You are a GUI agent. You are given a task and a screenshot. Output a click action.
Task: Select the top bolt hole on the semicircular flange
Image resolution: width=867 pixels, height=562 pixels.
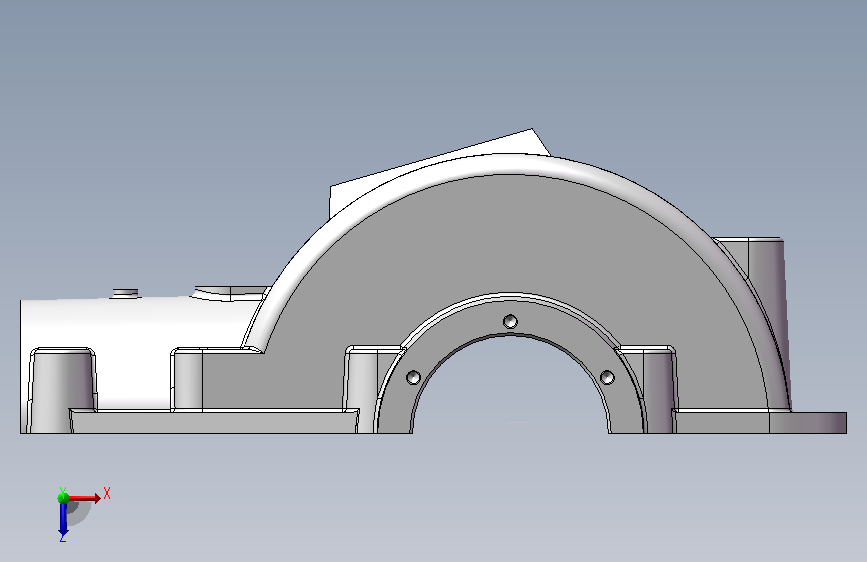510,321
